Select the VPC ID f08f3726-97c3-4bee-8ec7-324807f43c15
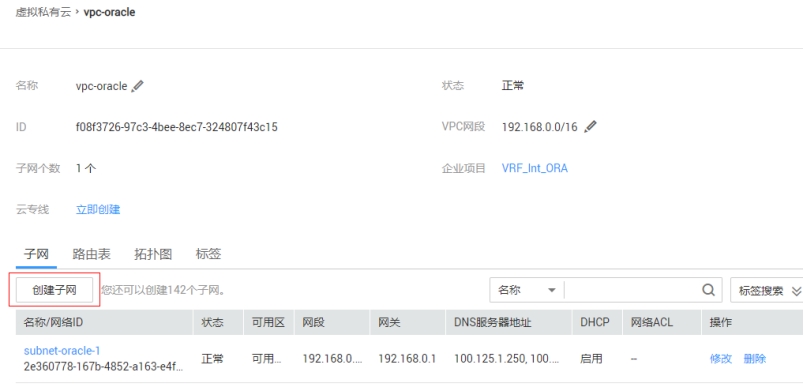Screen dimensions: 804x392 tap(176, 127)
